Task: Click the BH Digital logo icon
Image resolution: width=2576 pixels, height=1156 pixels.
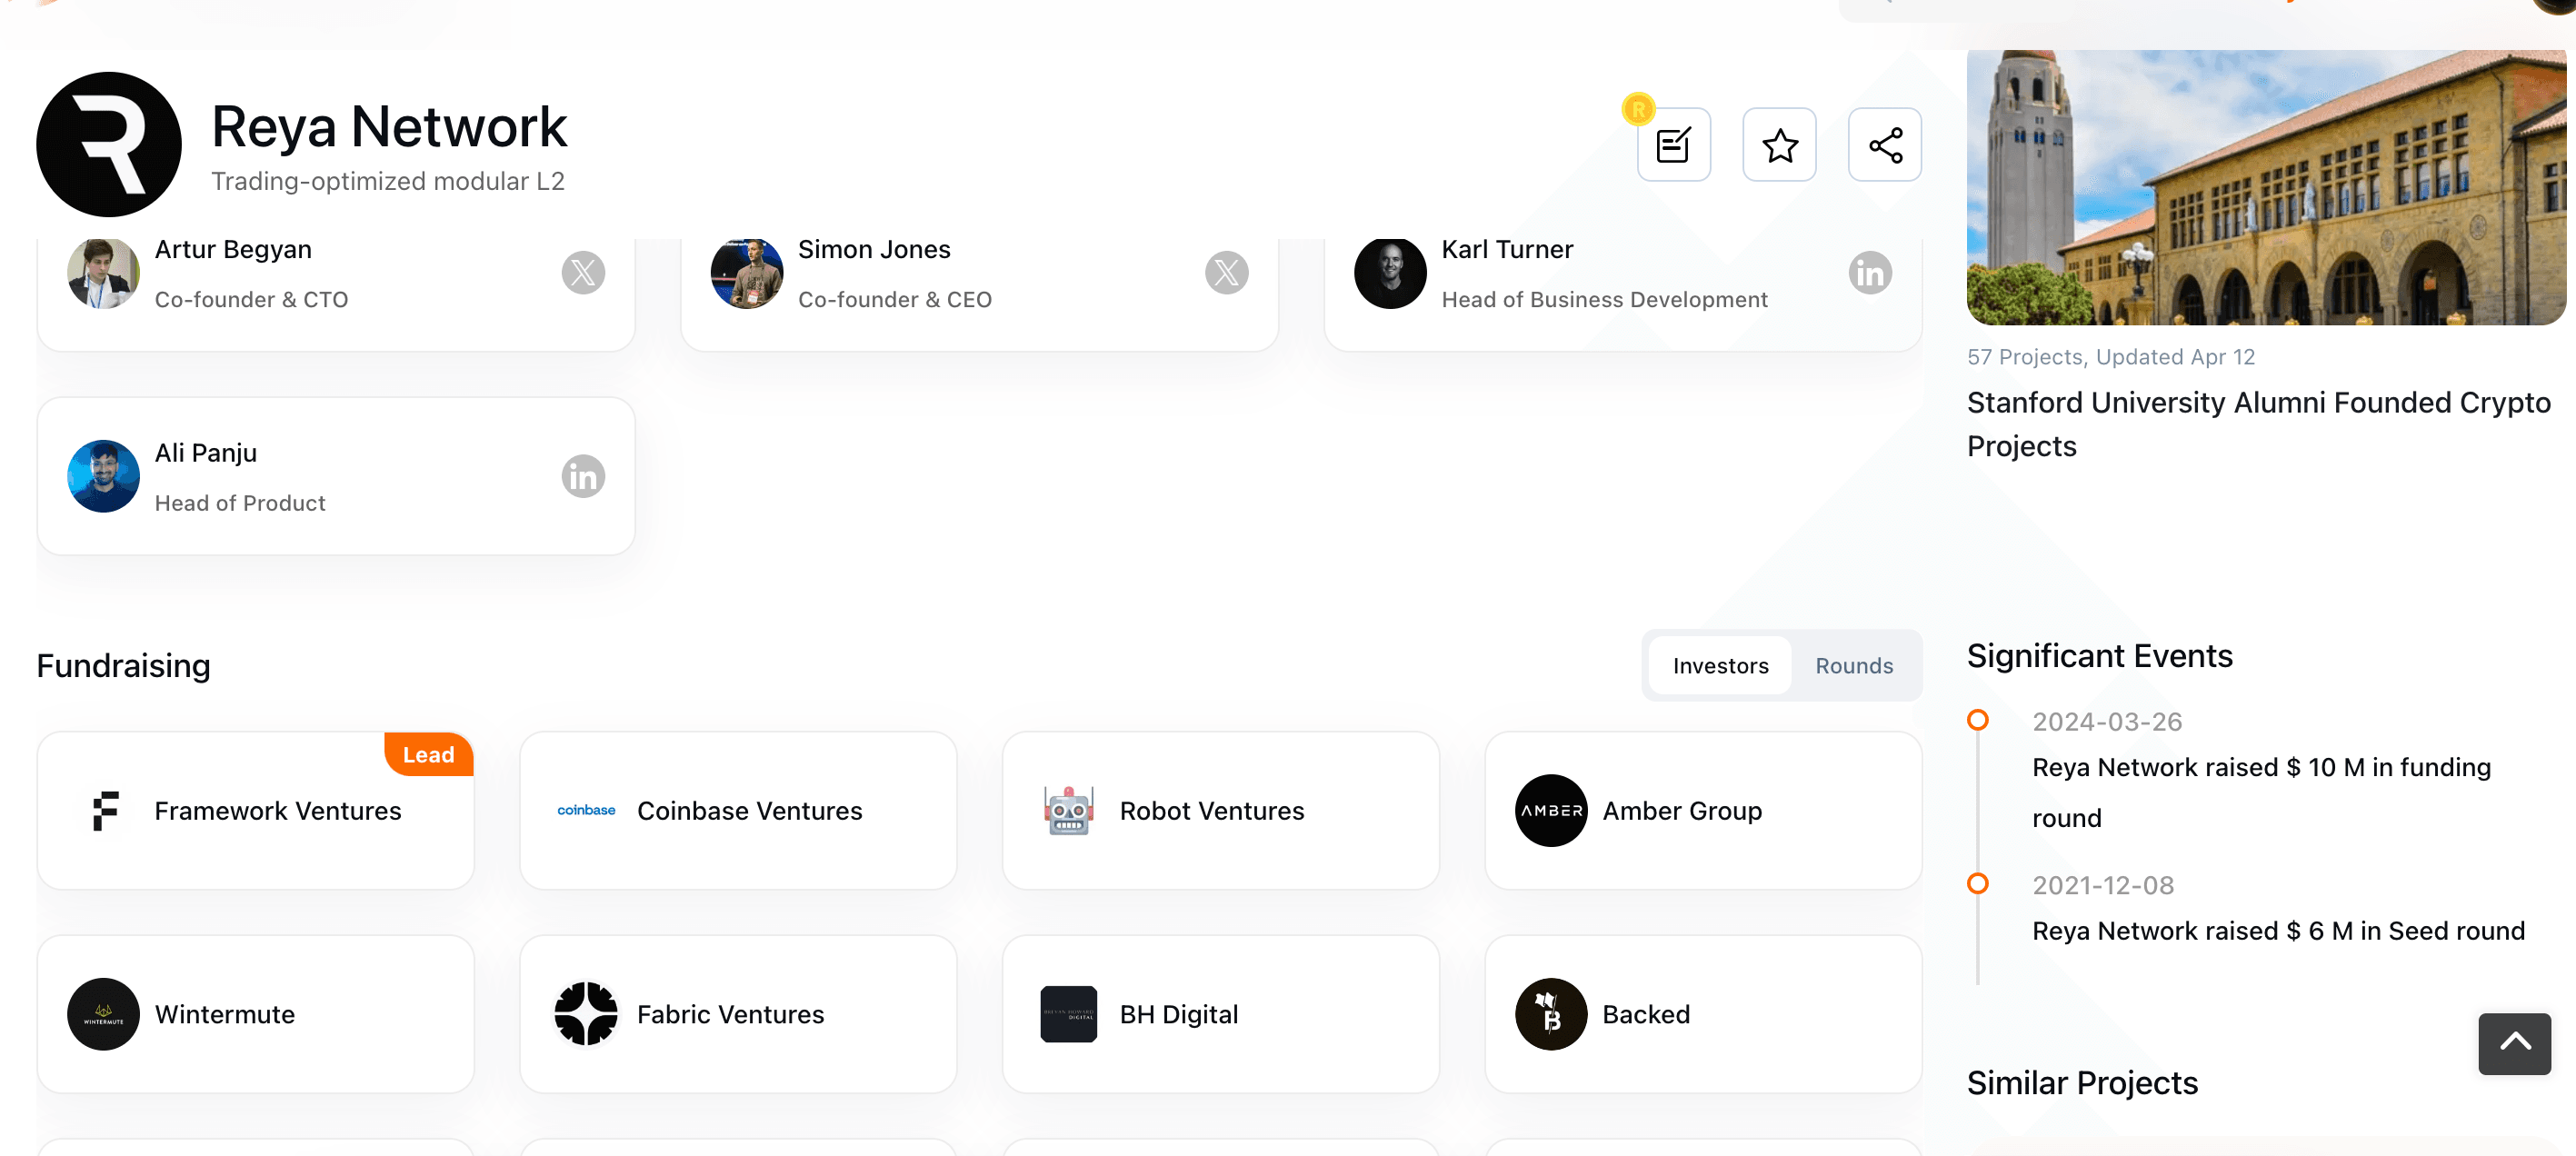Action: pyautogui.click(x=1068, y=1013)
